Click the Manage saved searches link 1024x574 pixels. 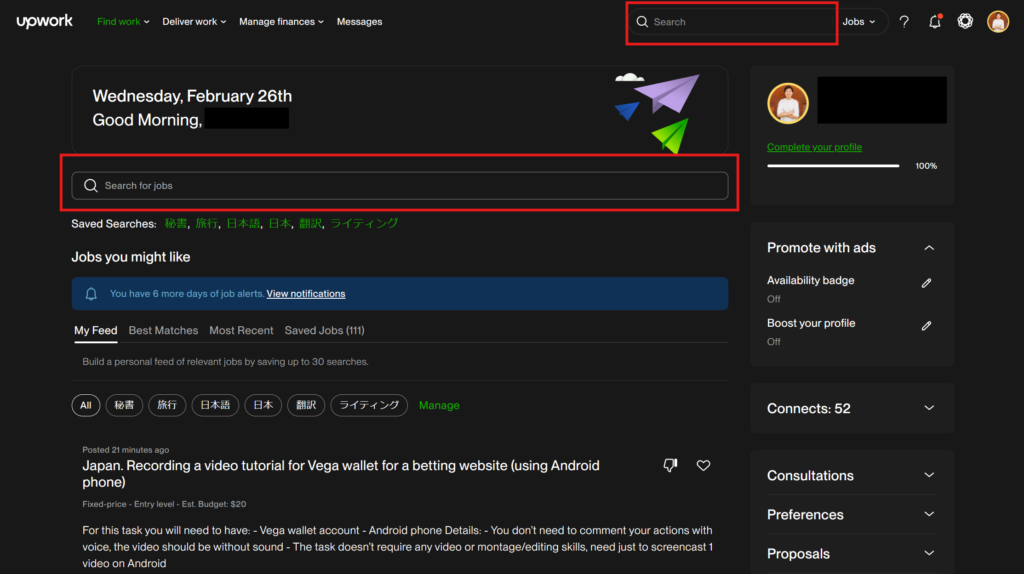pyautogui.click(x=439, y=405)
